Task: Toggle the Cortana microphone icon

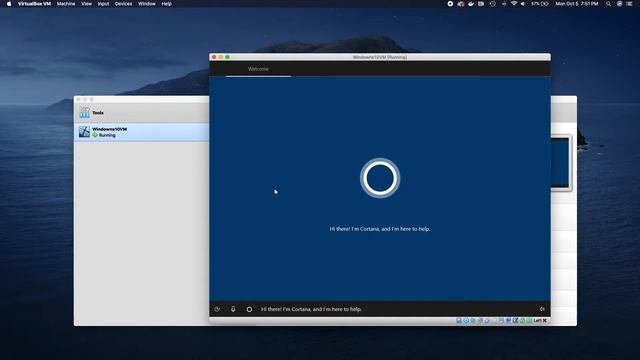Action: [x=233, y=309]
